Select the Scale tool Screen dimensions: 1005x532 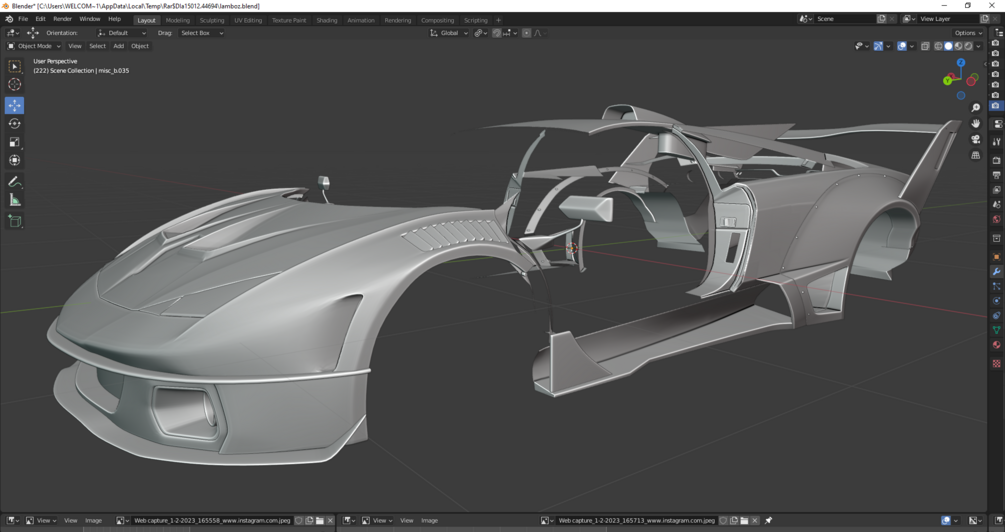[x=14, y=142]
